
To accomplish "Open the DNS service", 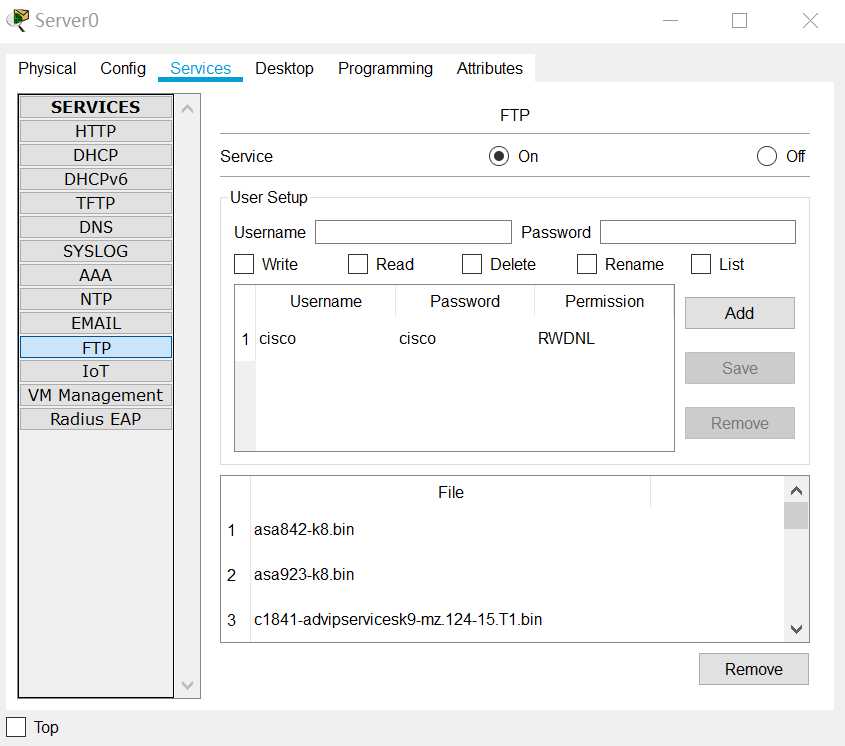I will click(96, 227).
